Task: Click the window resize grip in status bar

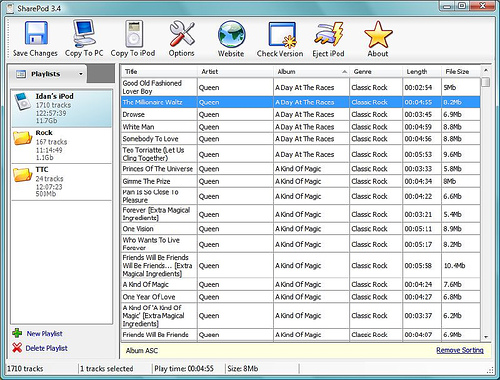Action: (490, 370)
